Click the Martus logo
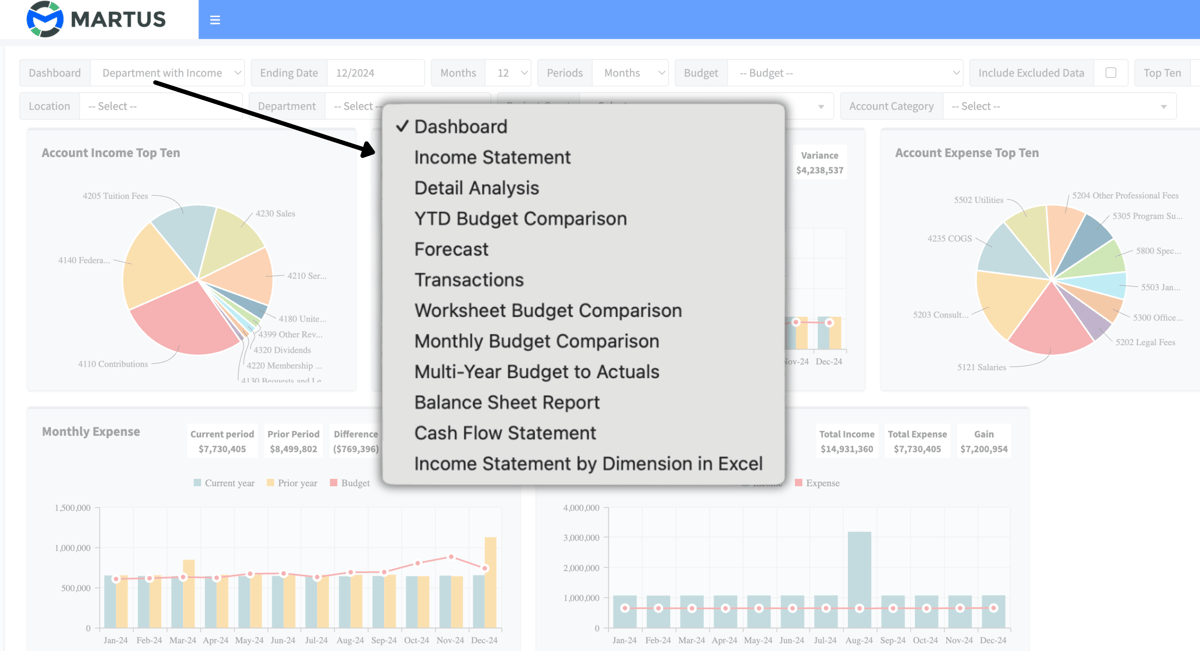Viewport: 1200px width, 651px height. [x=97, y=19]
